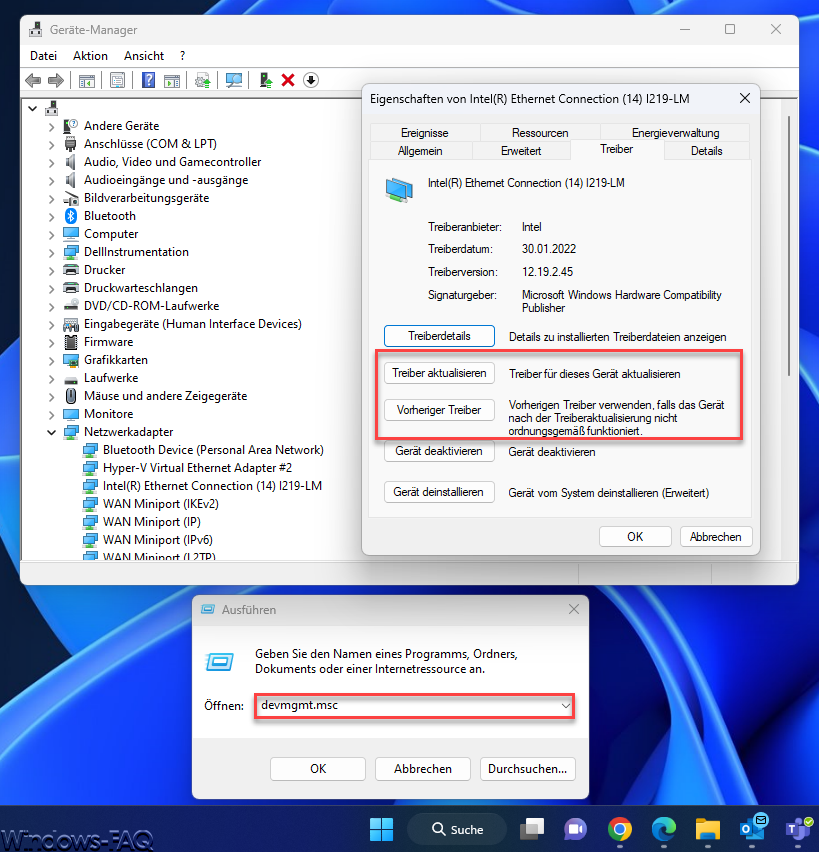Switch to the Energieverwaltung tab
Screen dimensions: 819x852
pos(675,133)
